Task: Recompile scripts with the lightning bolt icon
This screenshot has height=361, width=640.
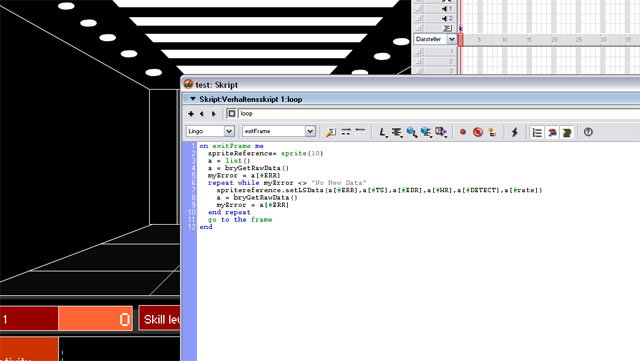Action: click(x=514, y=132)
